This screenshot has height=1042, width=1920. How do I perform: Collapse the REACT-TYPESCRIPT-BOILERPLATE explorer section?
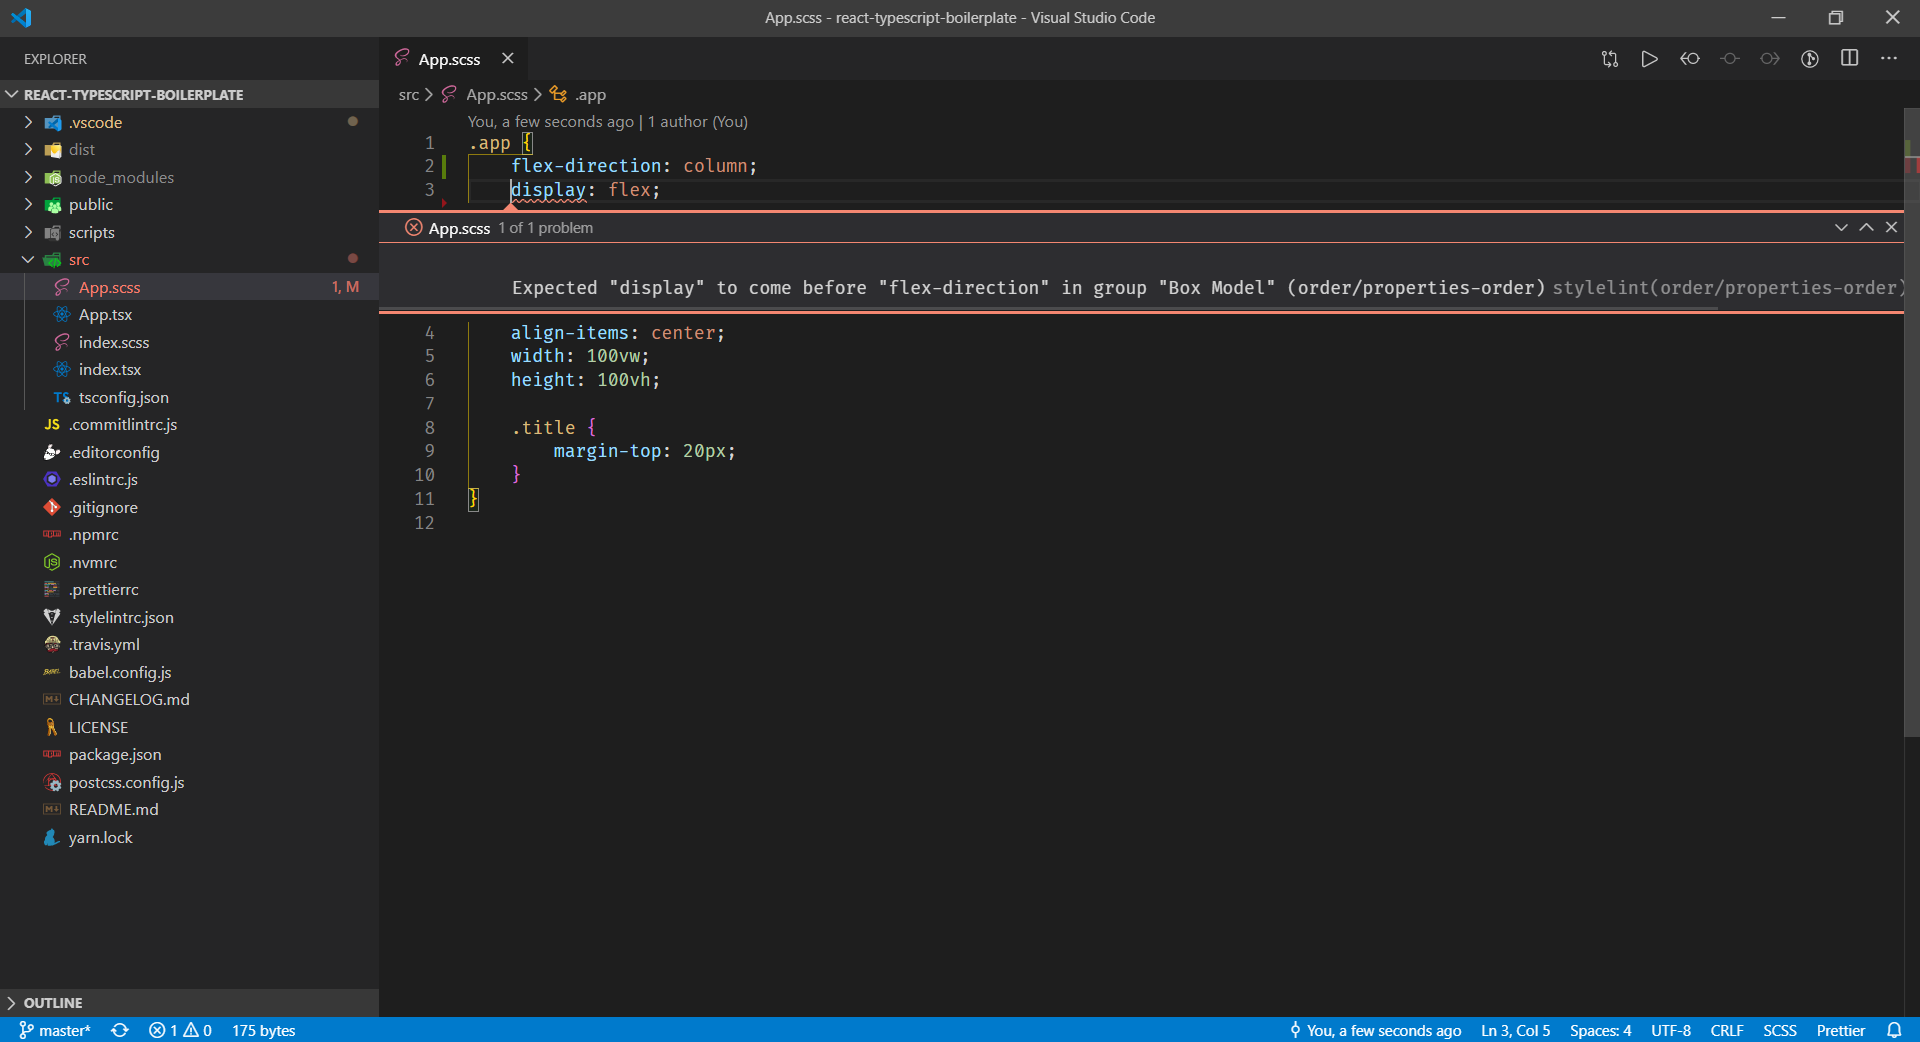point(190,94)
